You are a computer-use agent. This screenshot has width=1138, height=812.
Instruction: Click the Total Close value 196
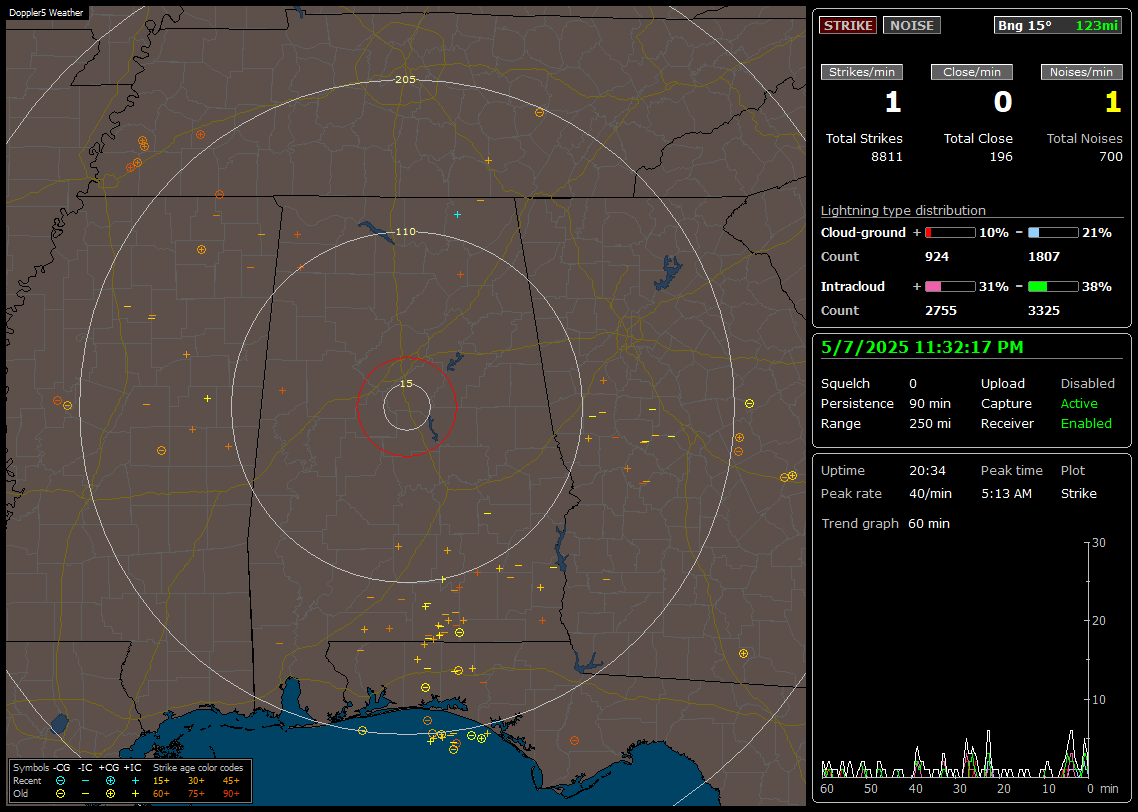1001,157
